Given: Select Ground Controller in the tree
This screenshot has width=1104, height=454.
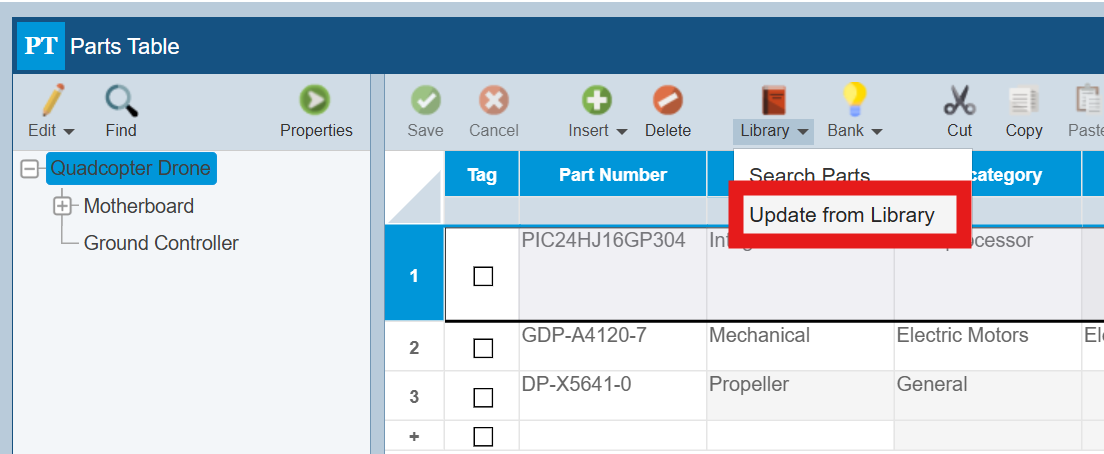Looking at the screenshot, I should pyautogui.click(x=161, y=243).
